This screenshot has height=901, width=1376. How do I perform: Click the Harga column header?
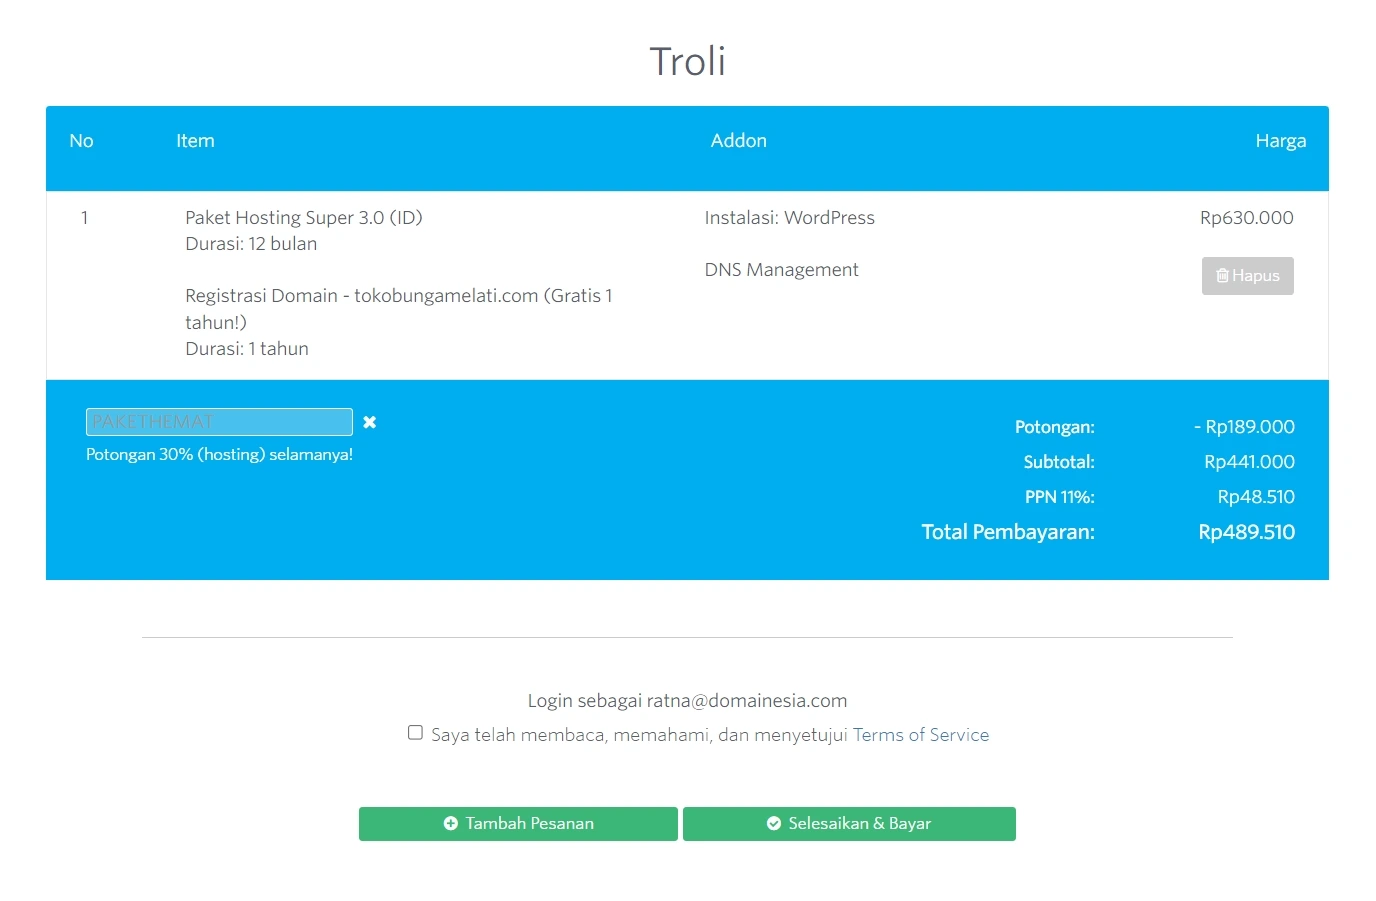[x=1281, y=141]
